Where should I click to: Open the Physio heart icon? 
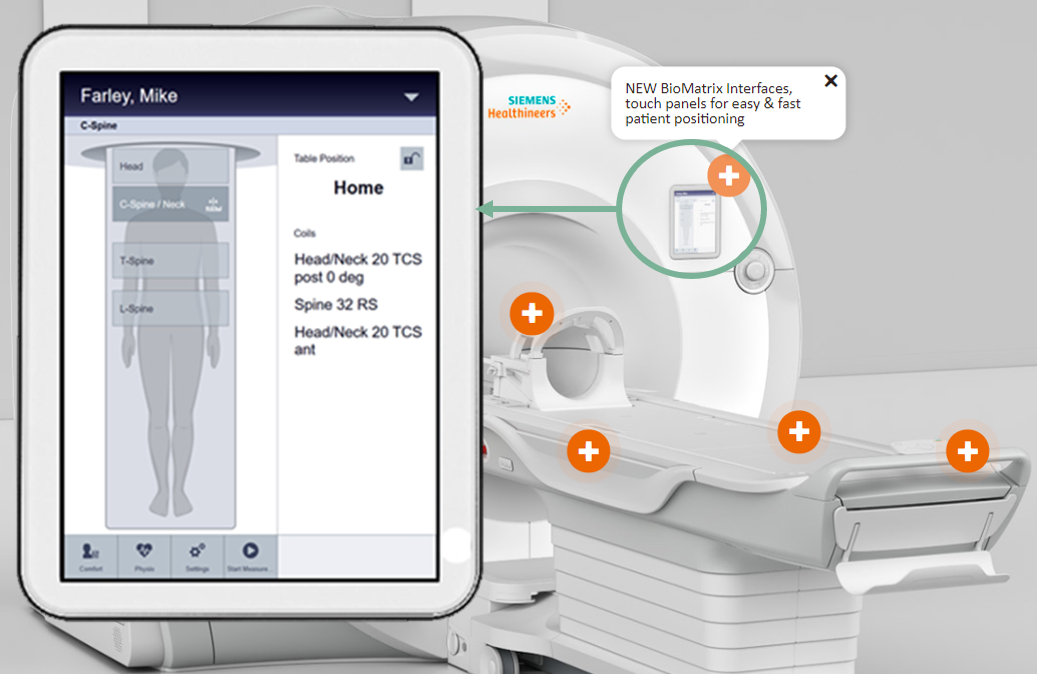coord(144,557)
